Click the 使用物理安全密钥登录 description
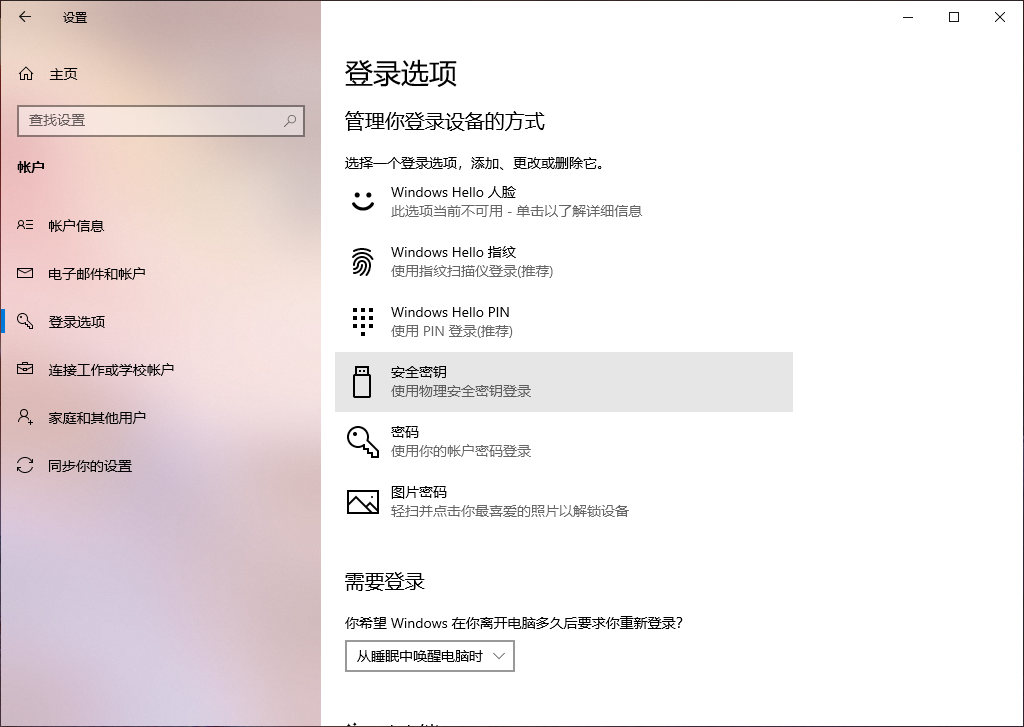Screen dimensions: 1024x727 461,391
